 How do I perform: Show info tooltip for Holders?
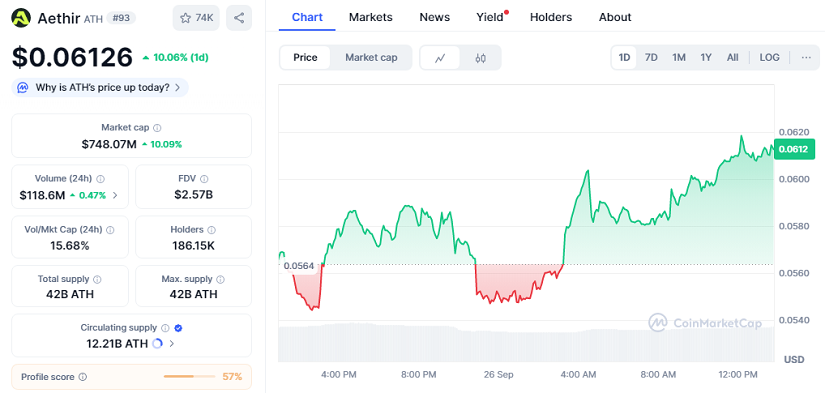coord(212,230)
